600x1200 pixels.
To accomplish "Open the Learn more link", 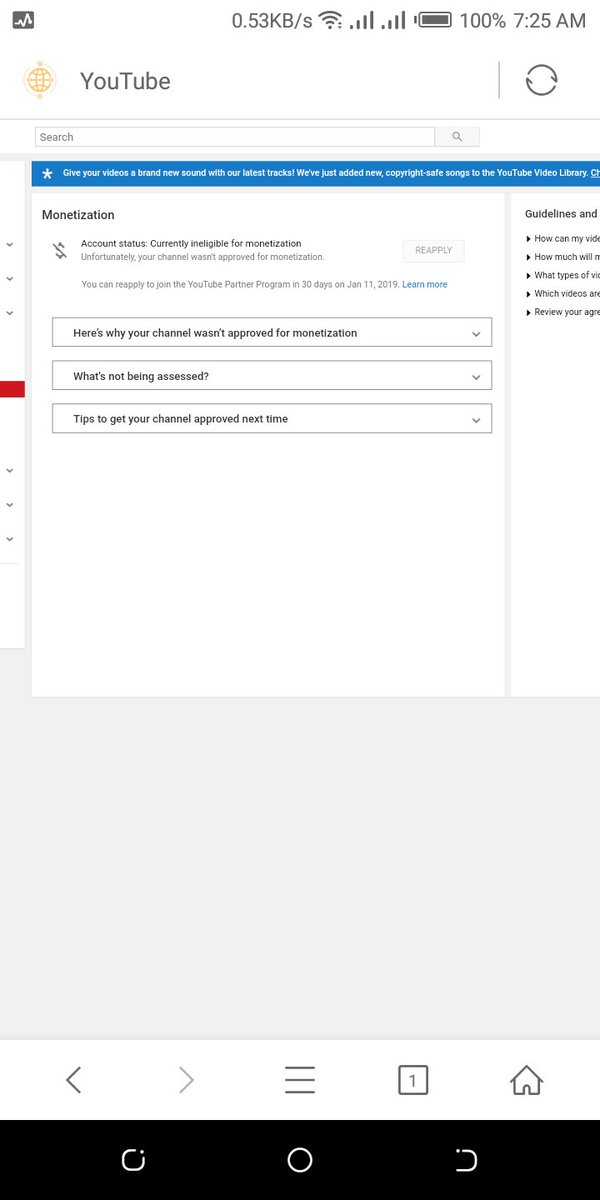I will [x=425, y=285].
